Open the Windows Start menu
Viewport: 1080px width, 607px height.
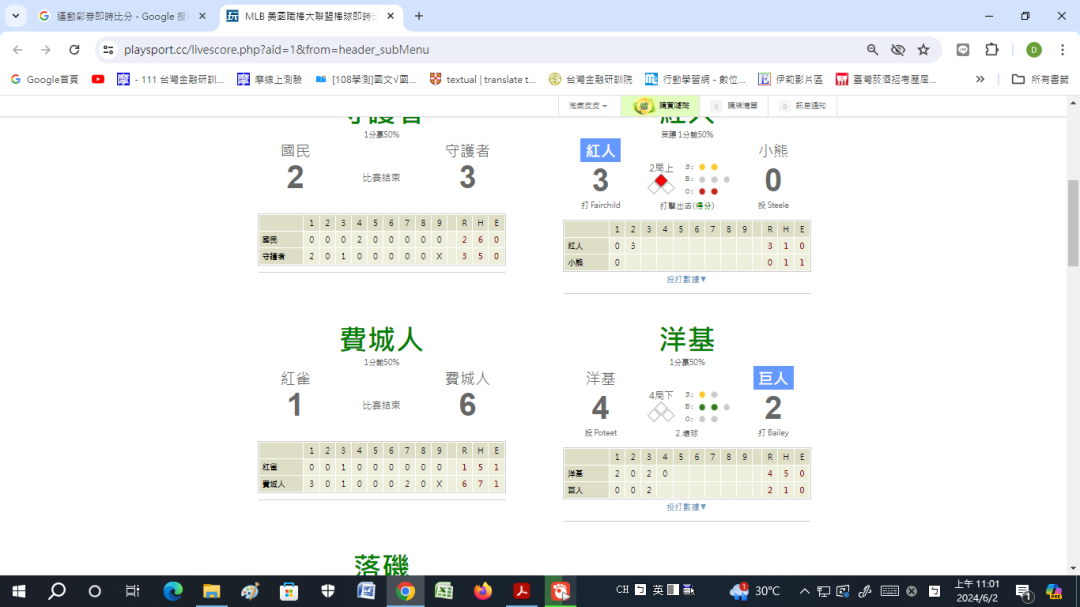19,591
